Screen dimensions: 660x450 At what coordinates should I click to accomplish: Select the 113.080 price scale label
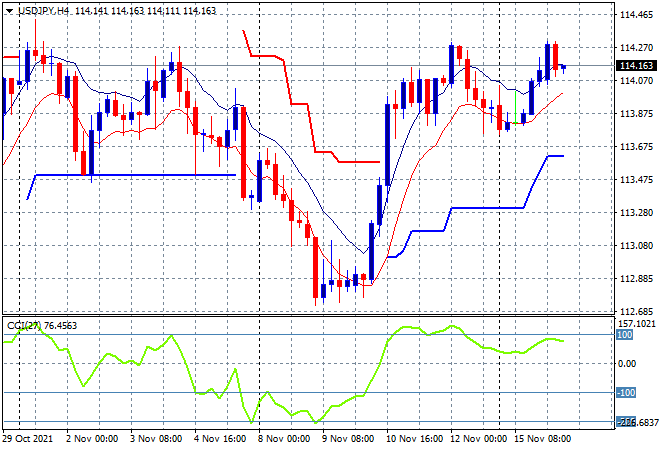[x=636, y=245]
